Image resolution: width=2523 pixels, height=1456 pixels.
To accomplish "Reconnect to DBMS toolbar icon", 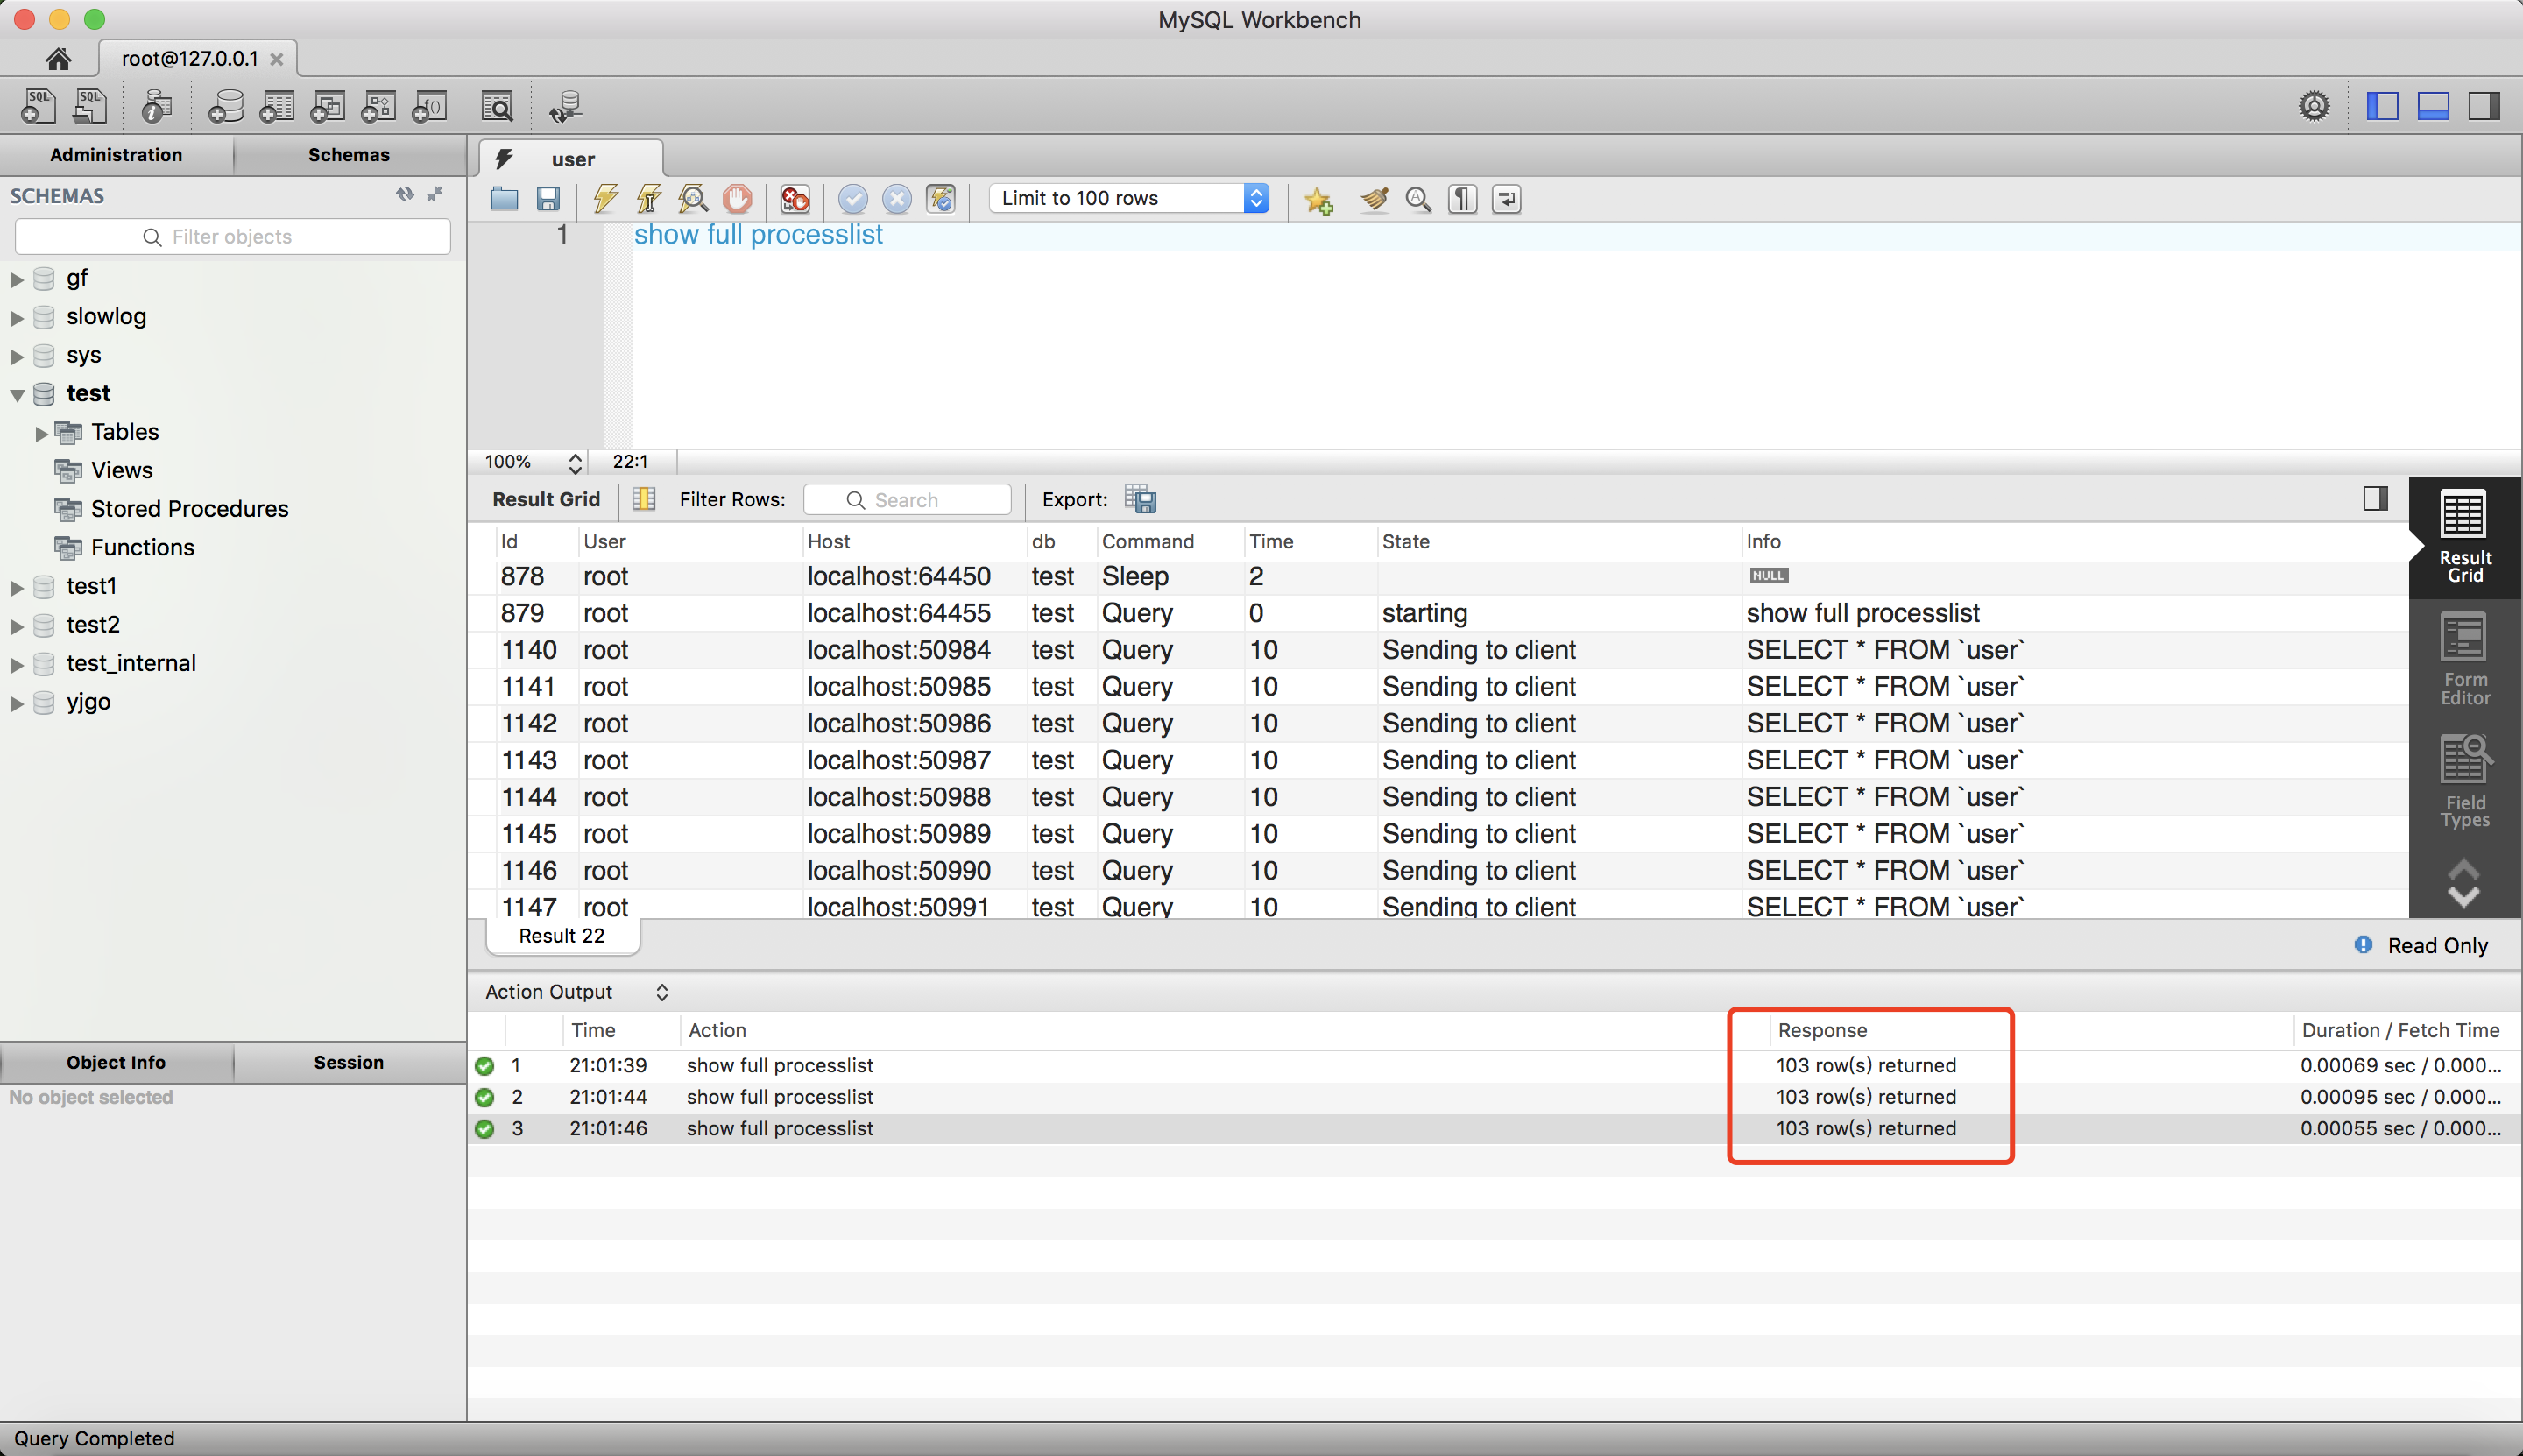I will [x=566, y=106].
